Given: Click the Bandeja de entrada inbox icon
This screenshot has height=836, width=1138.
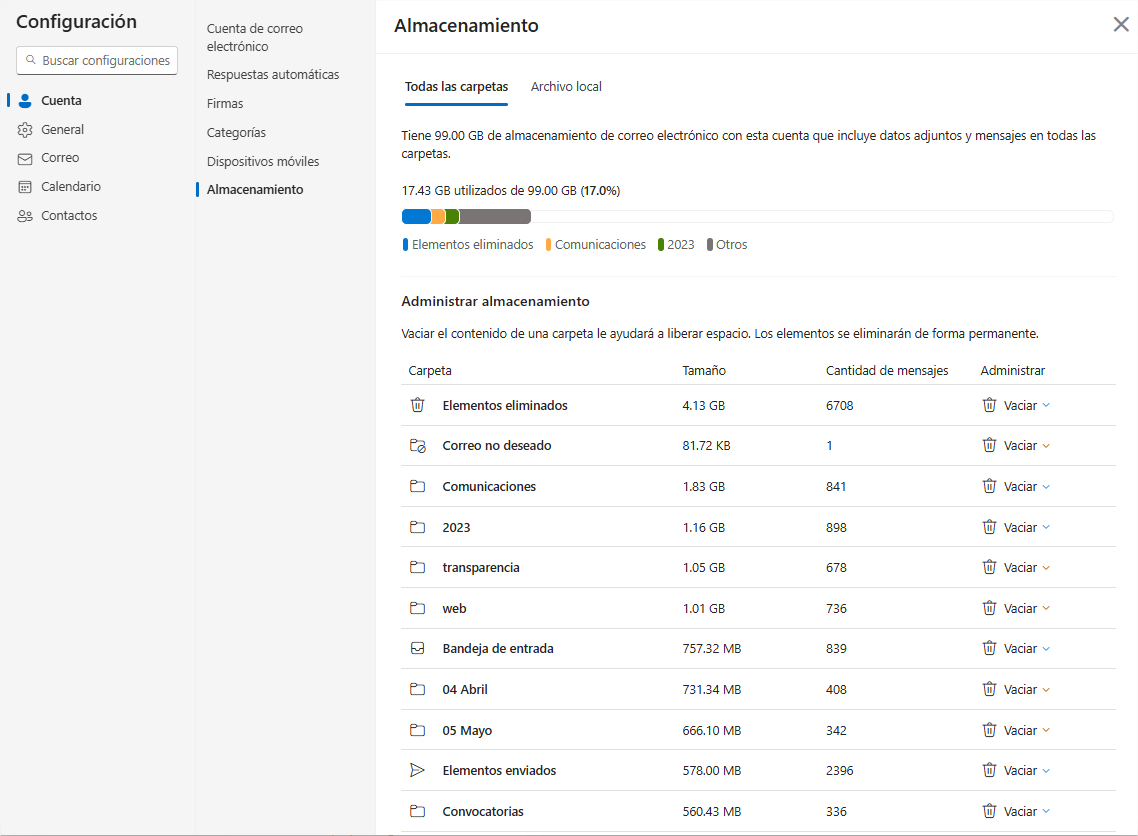Looking at the screenshot, I should [417, 649].
